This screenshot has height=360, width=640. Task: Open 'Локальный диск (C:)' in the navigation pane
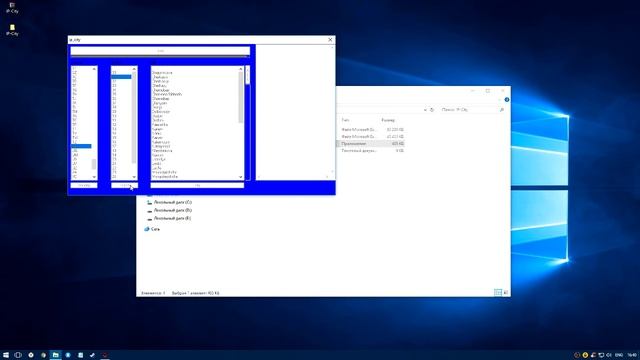pos(169,202)
